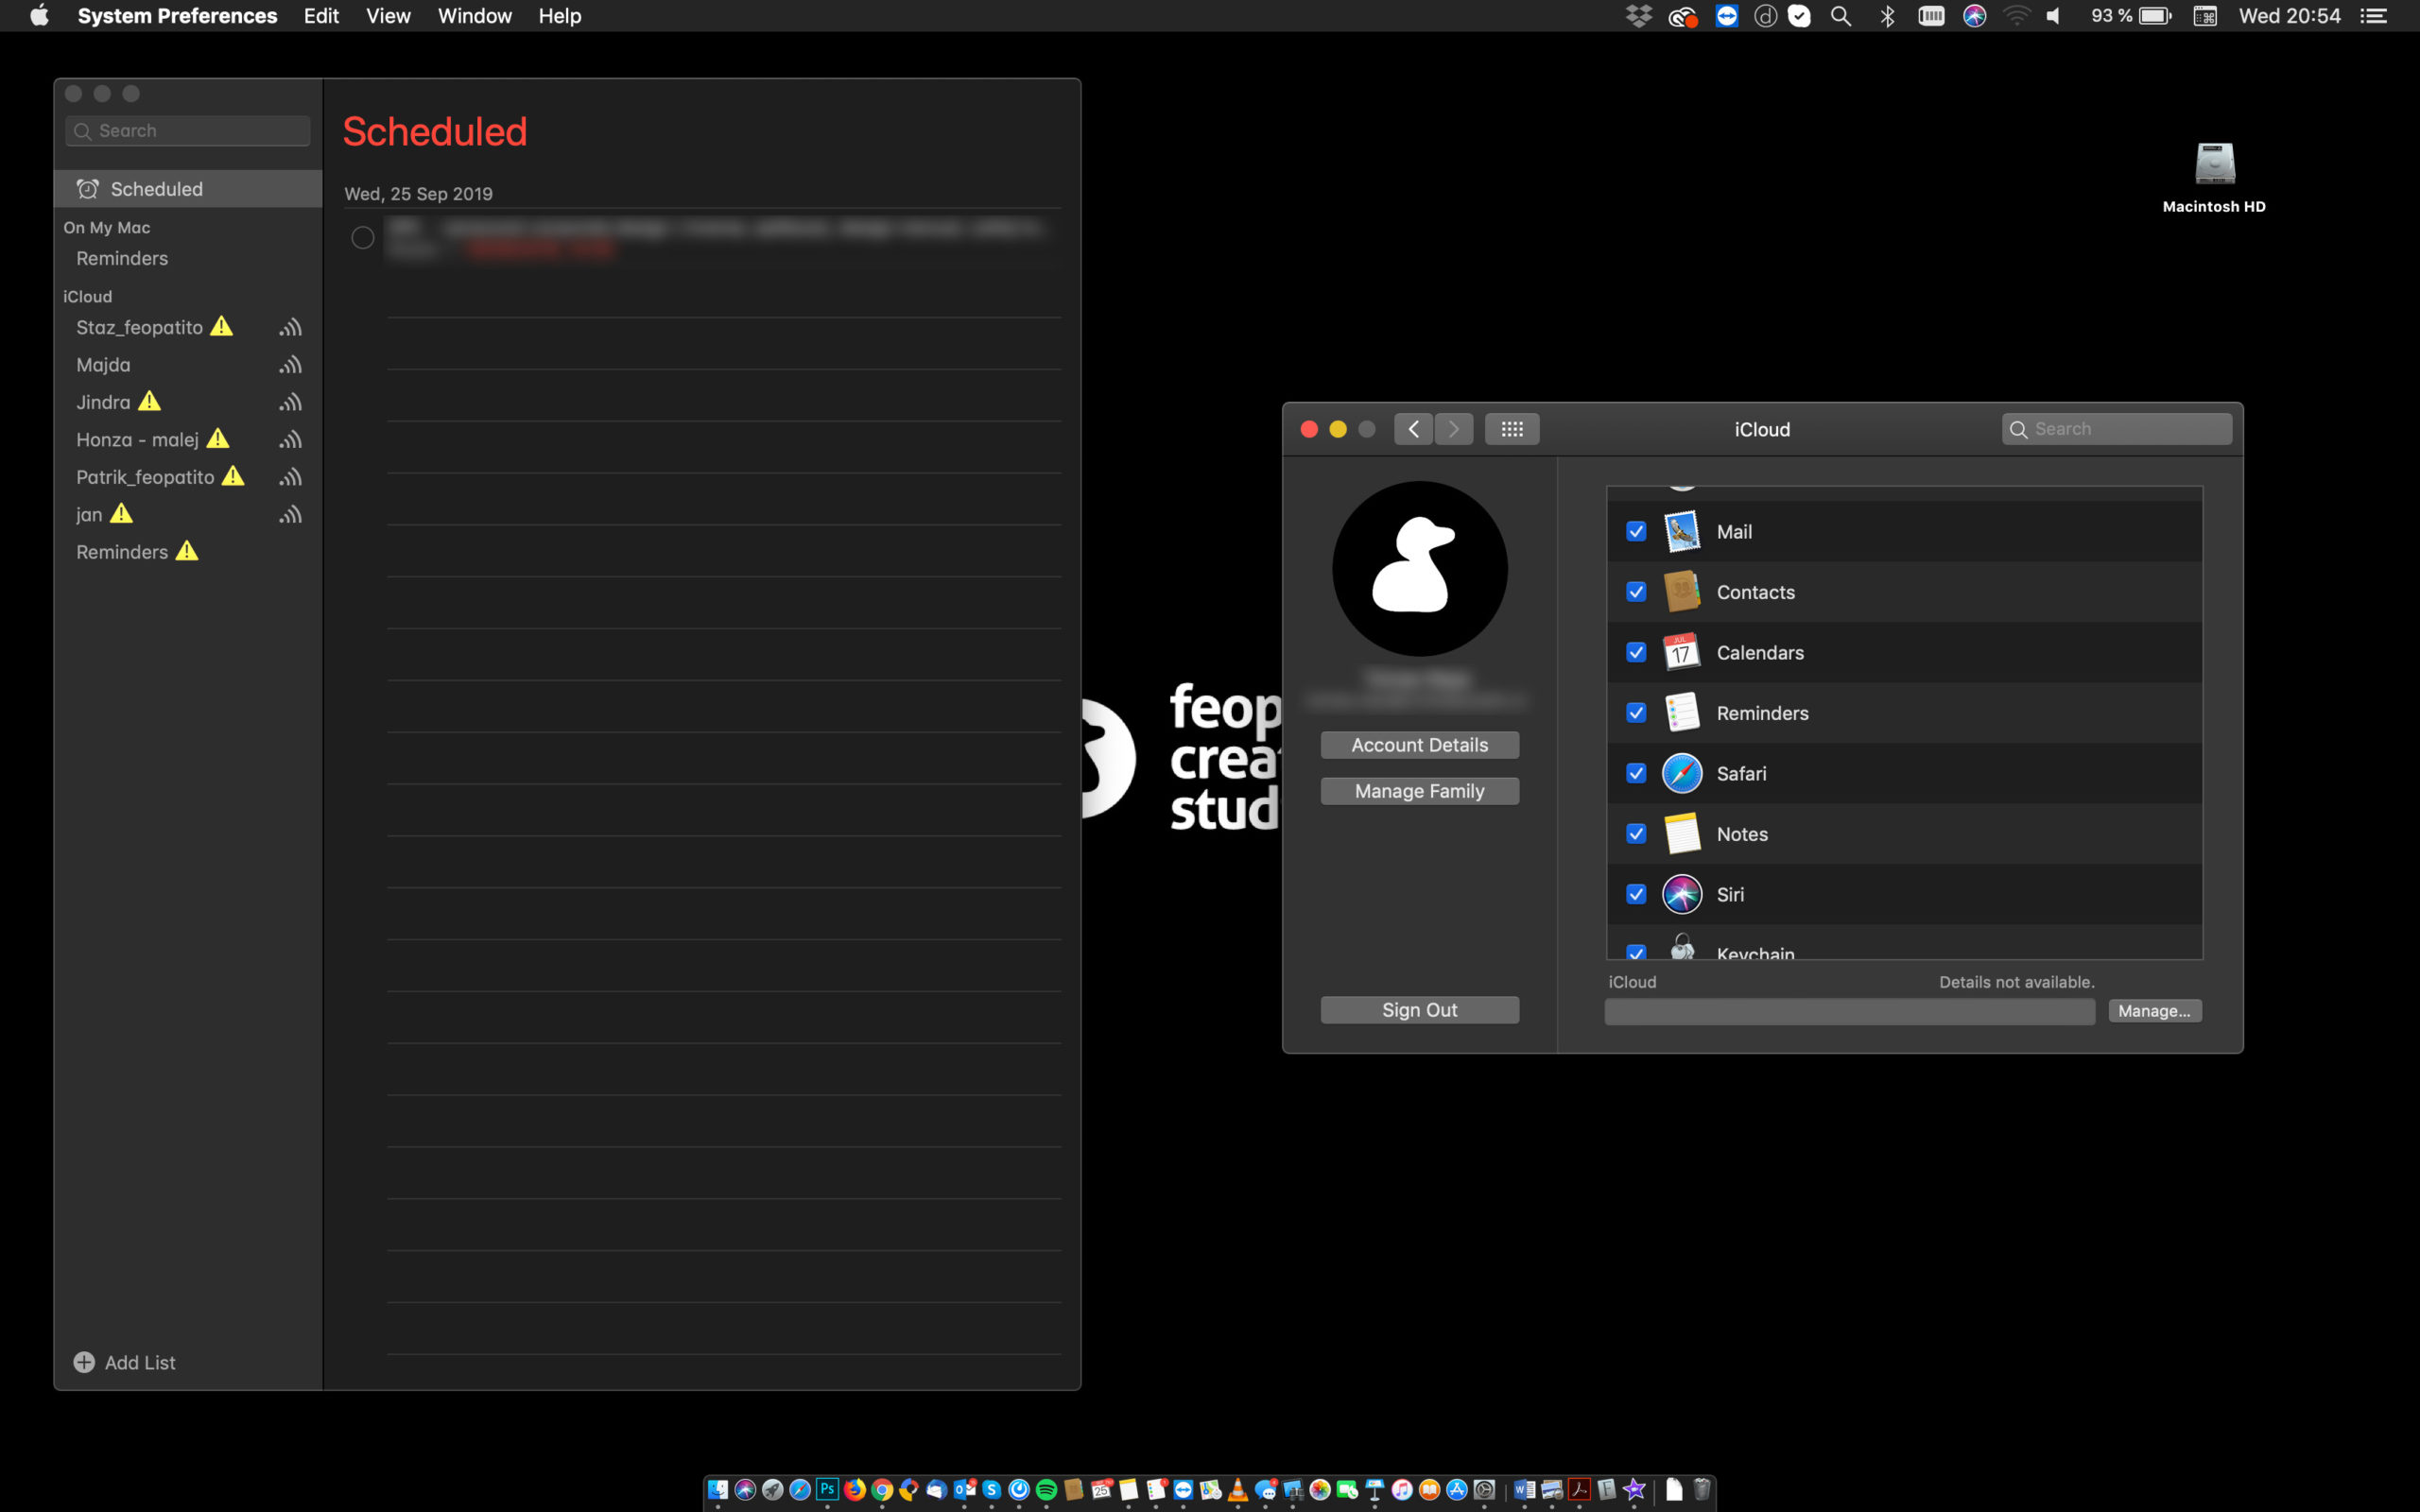Click the Calendars icon in the iCloud pane
The image size is (2420, 1512).
pyautogui.click(x=1680, y=652)
